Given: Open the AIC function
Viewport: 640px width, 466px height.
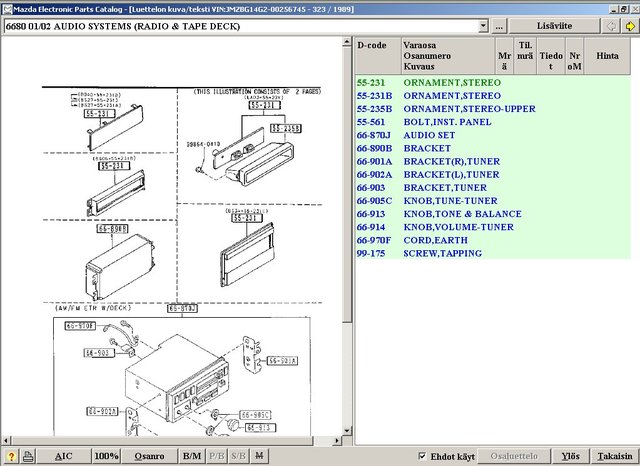Looking at the screenshot, I should click(x=63, y=456).
